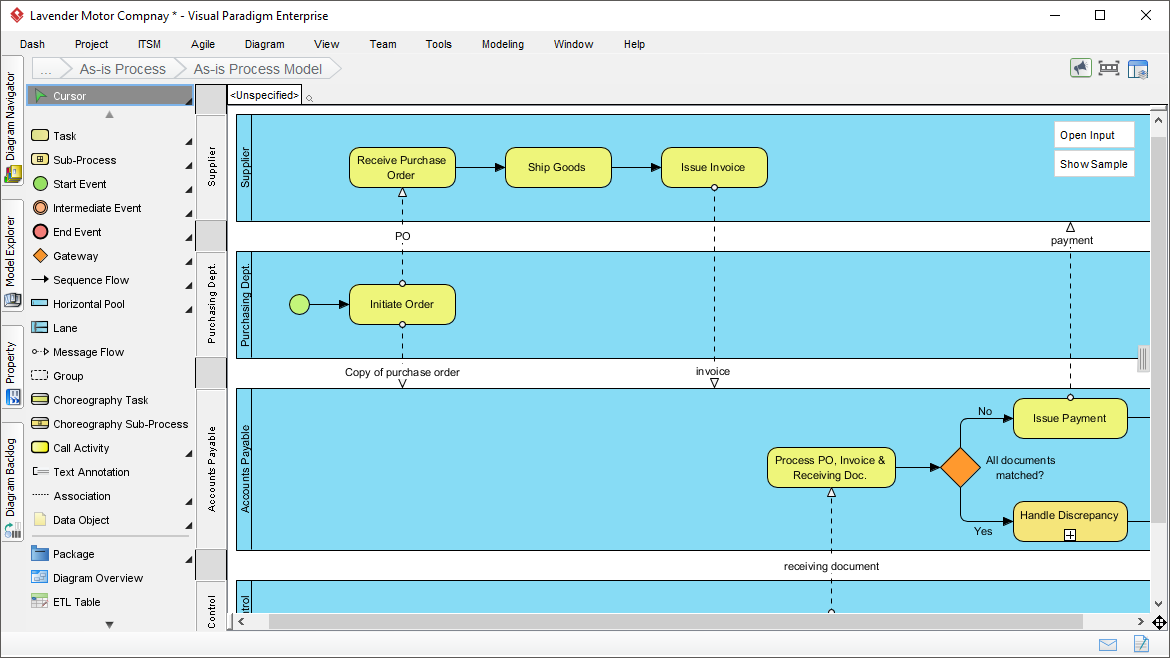Expand Intermediate Event variants arrow
The height and width of the screenshot is (658, 1170).
[x=189, y=214]
